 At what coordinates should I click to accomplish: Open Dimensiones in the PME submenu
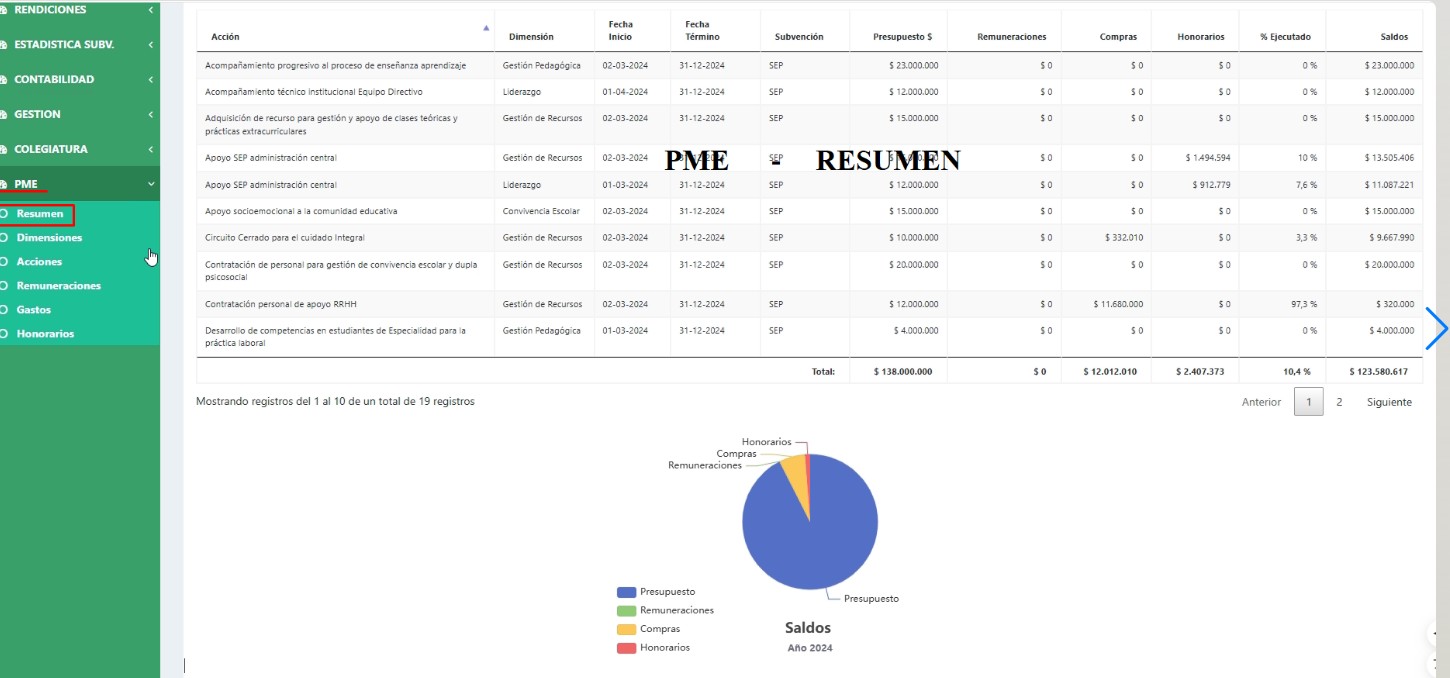[x=49, y=238]
